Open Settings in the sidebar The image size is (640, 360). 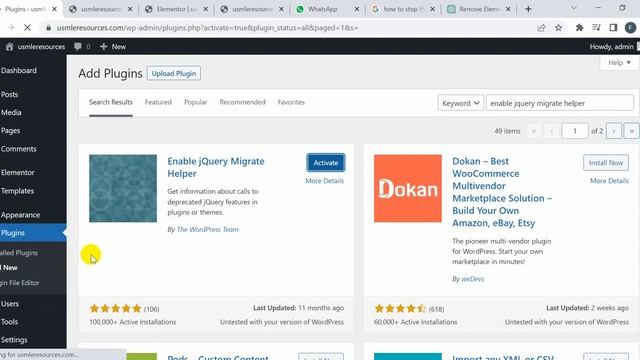[14, 340]
